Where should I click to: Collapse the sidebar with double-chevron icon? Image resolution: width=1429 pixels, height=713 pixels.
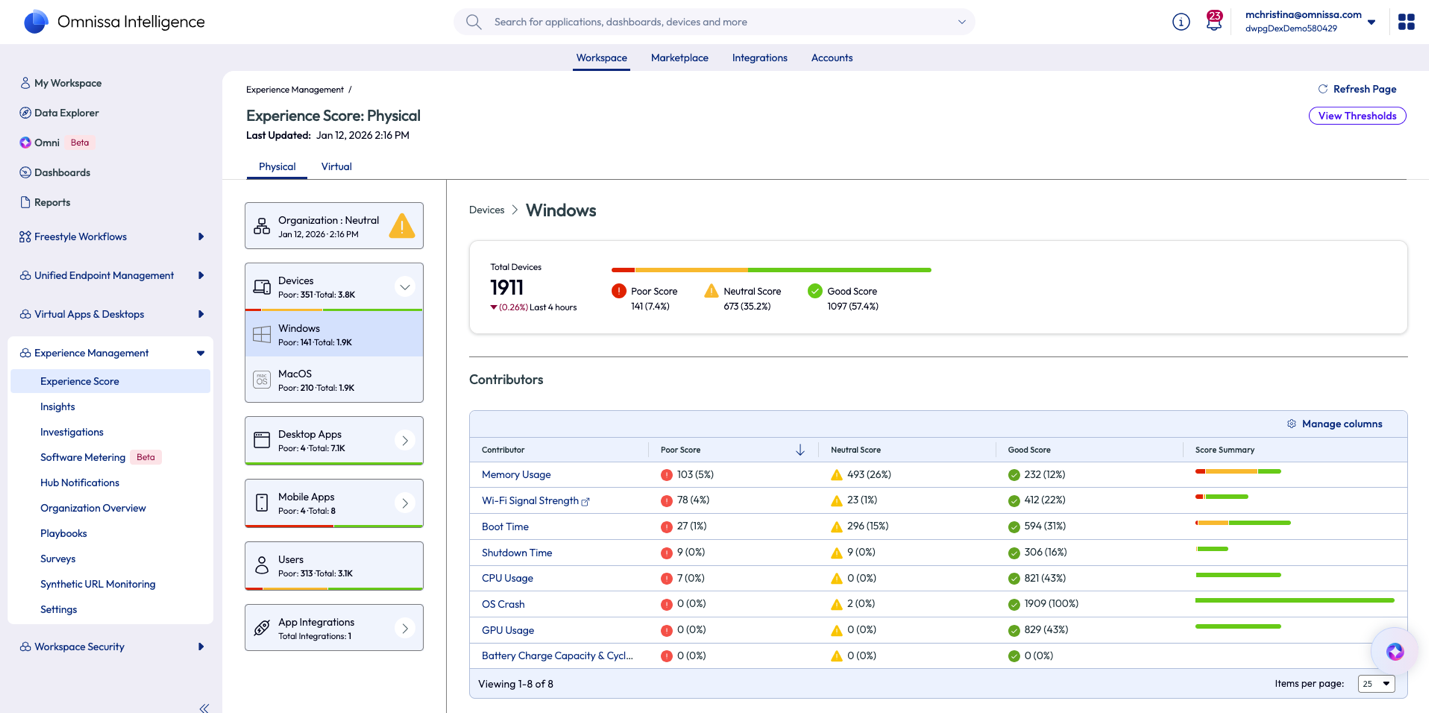click(204, 707)
